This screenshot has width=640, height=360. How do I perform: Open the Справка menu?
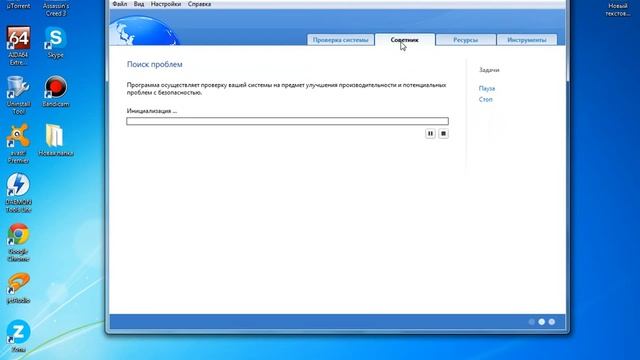(199, 4)
